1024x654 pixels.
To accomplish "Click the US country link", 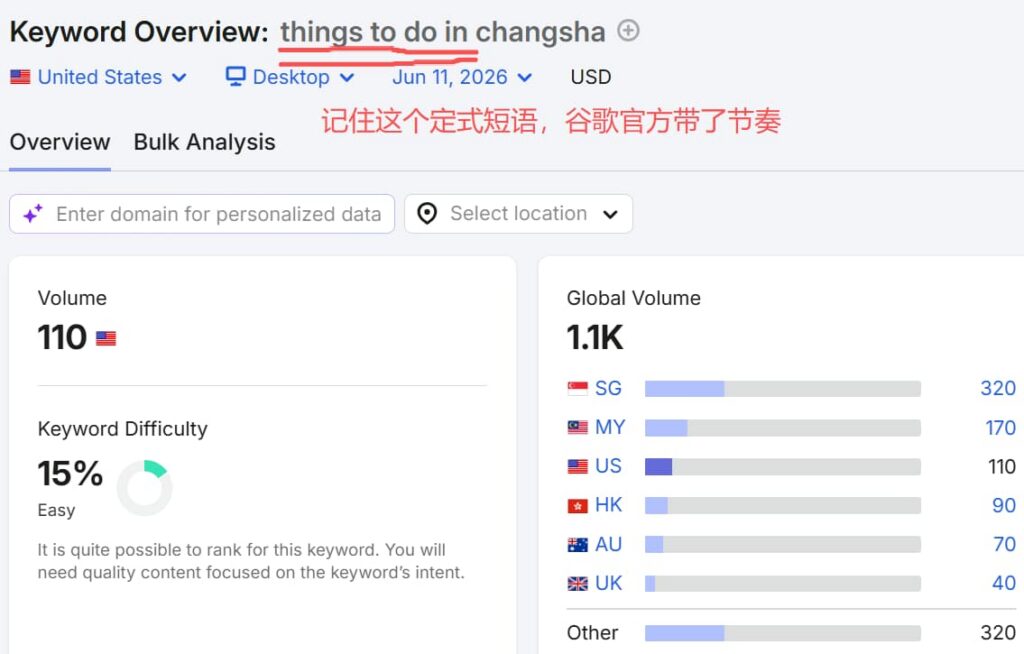I will [x=608, y=466].
